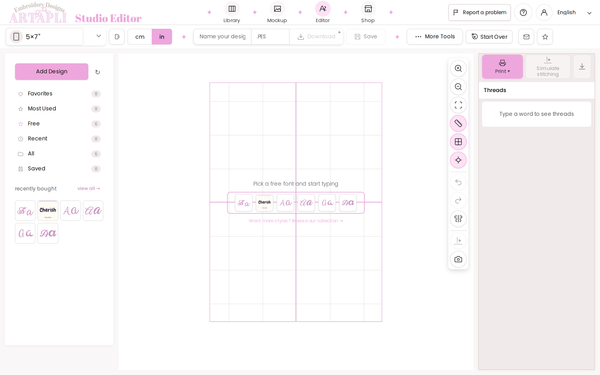Switch units to cm
The image size is (600, 375).
(x=140, y=37)
